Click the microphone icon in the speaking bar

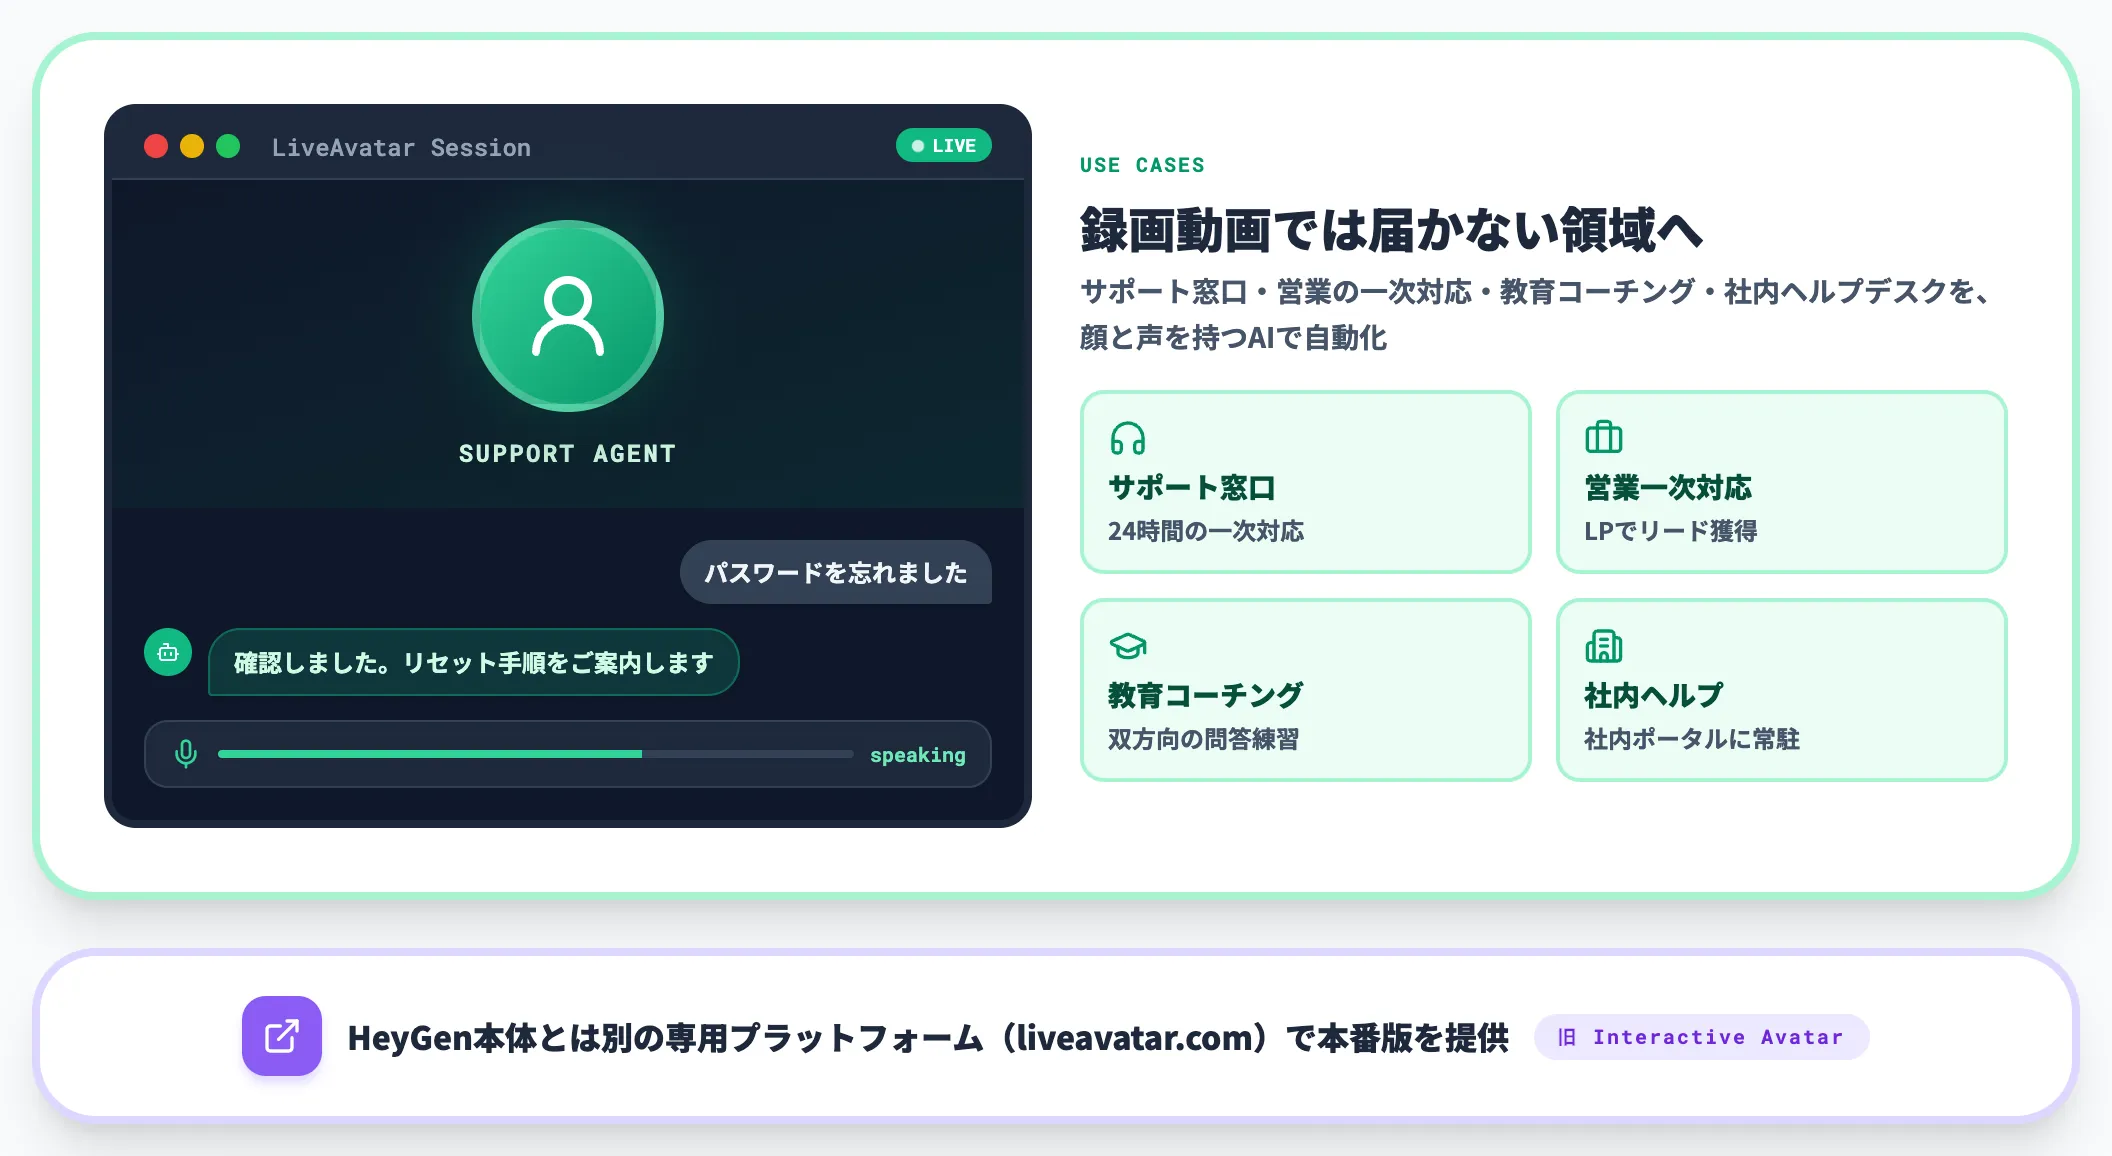click(x=186, y=754)
